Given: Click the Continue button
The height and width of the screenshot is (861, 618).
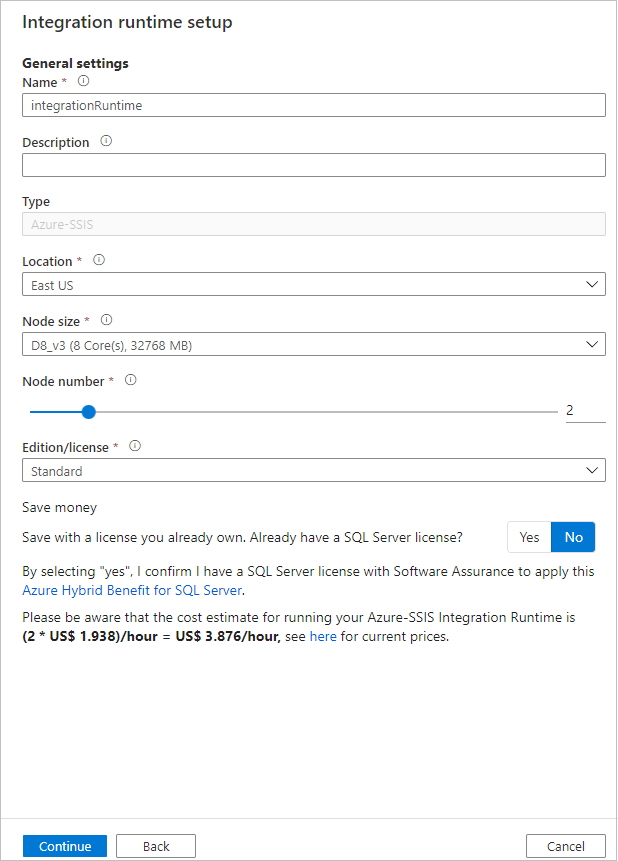Looking at the screenshot, I should (x=64, y=845).
